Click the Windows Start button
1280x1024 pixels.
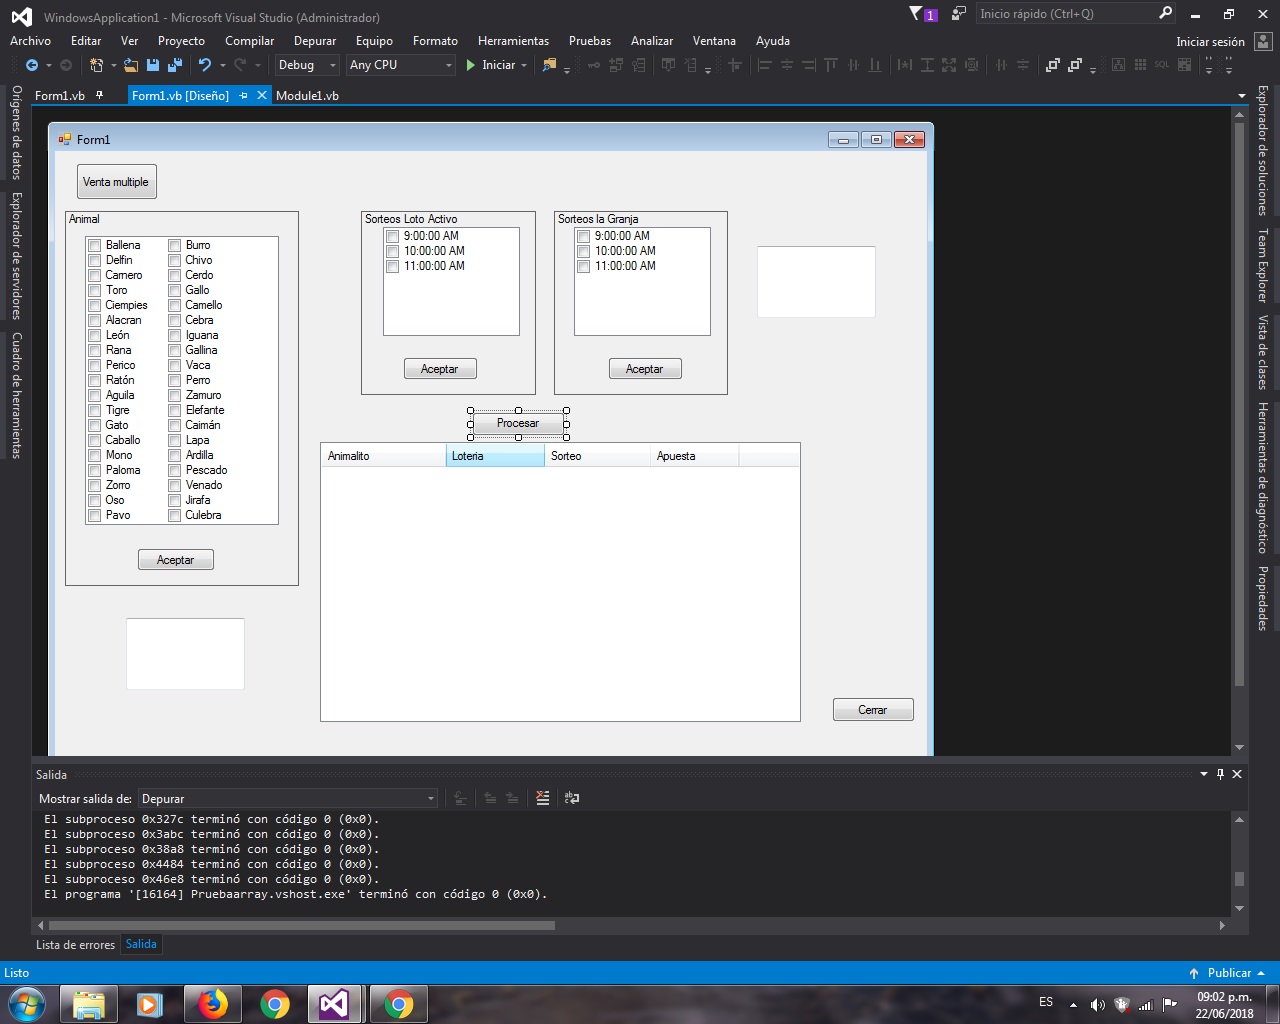tap(27, 1004)
